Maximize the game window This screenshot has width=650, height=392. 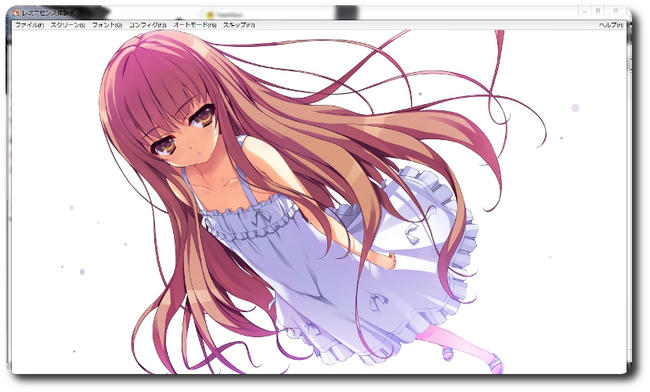pyautogui.click(x=598, y=11)
